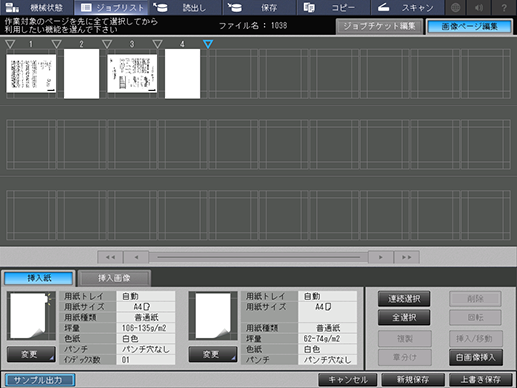This screenshot has width=517, height=388.
Task: Click the 用紙種類 label in the index paper table
Action: tap(80, 317)
